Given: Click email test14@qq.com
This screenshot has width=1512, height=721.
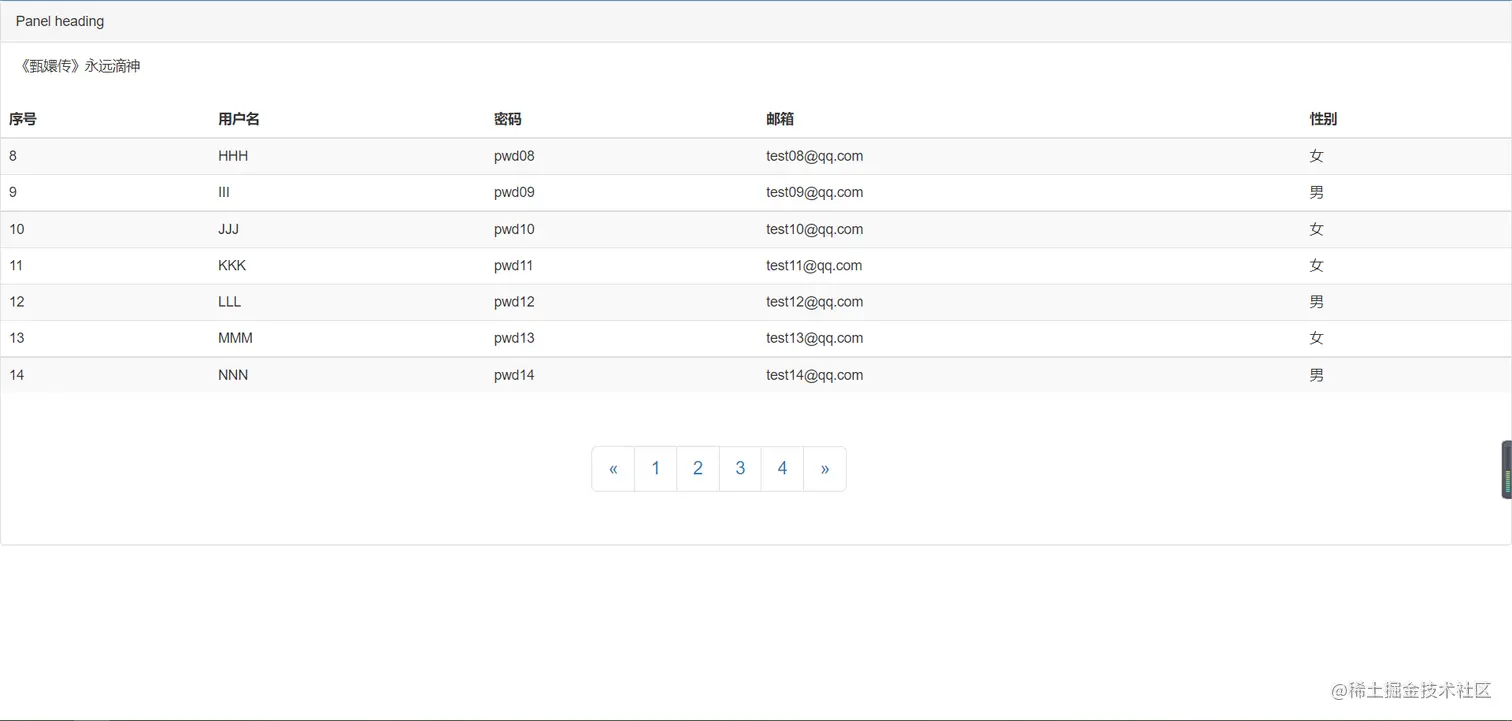Looking at the screenshot, I should point(815,375).
